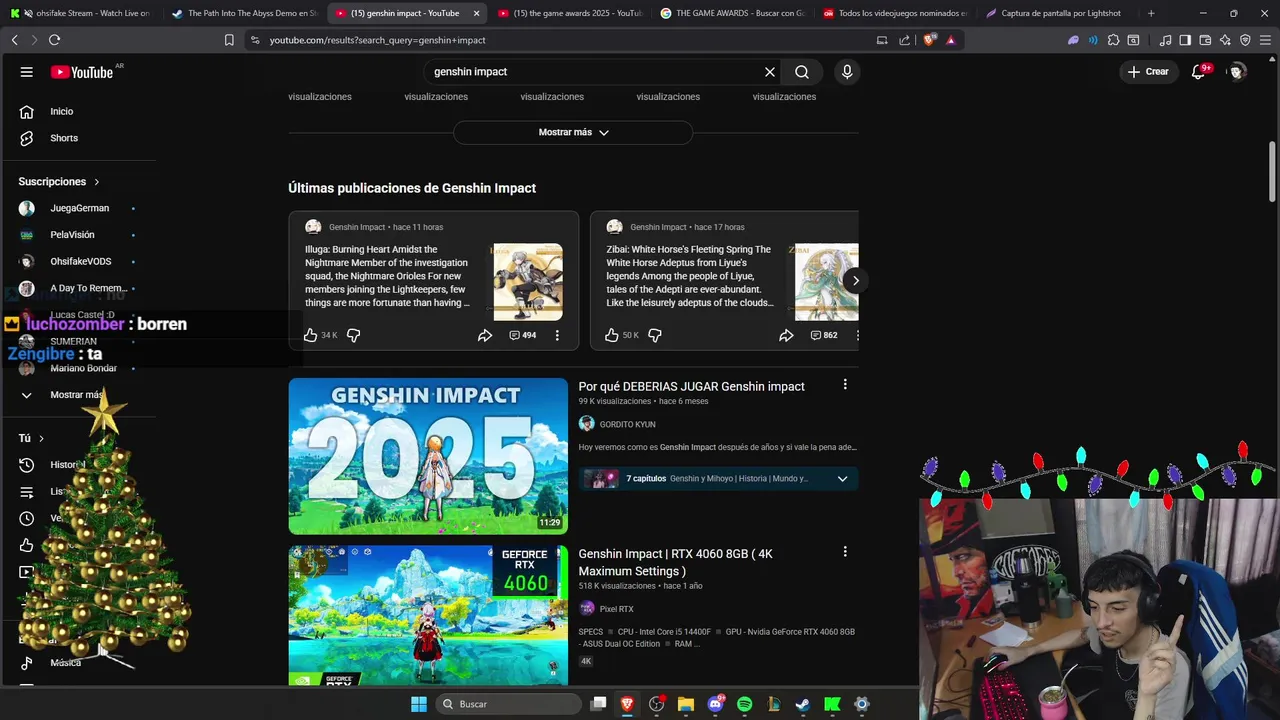Screen dimensions: 1280x720
Task: Open Steam from the taskbar
Action: click(802, 704)
